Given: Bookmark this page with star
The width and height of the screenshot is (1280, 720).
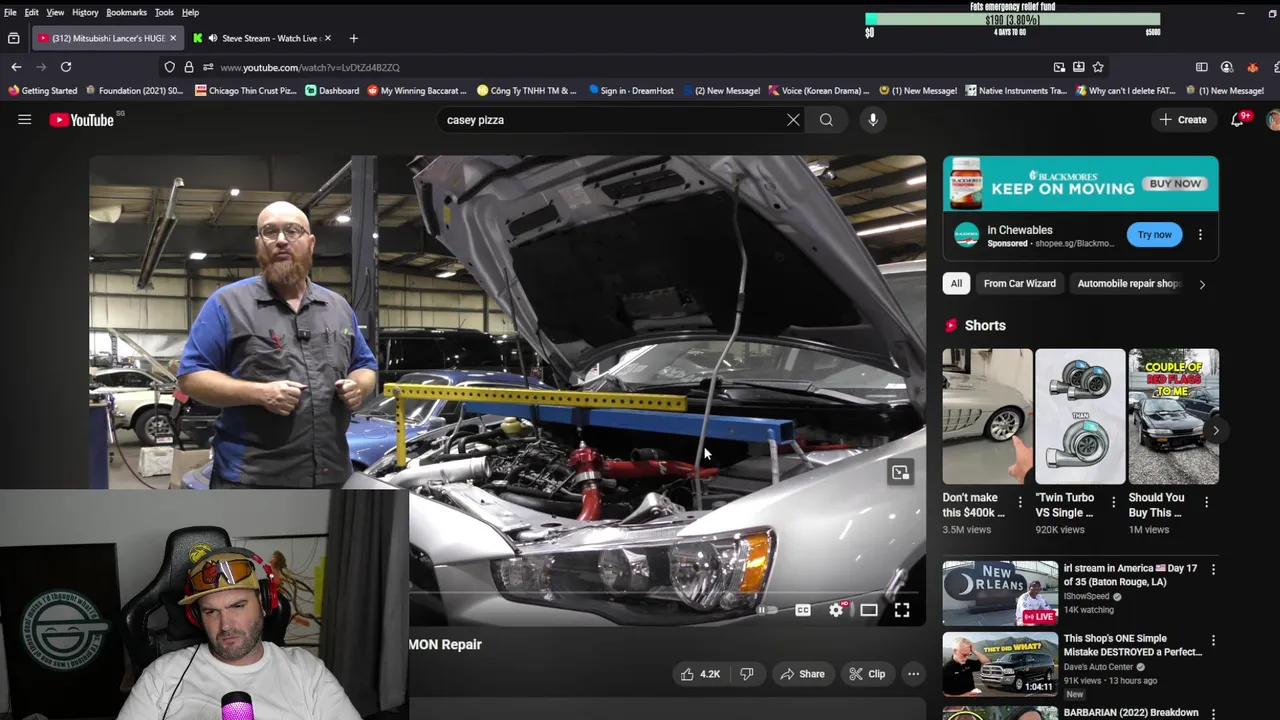Looking at the screenshot, I should (x=1098, y=67).
